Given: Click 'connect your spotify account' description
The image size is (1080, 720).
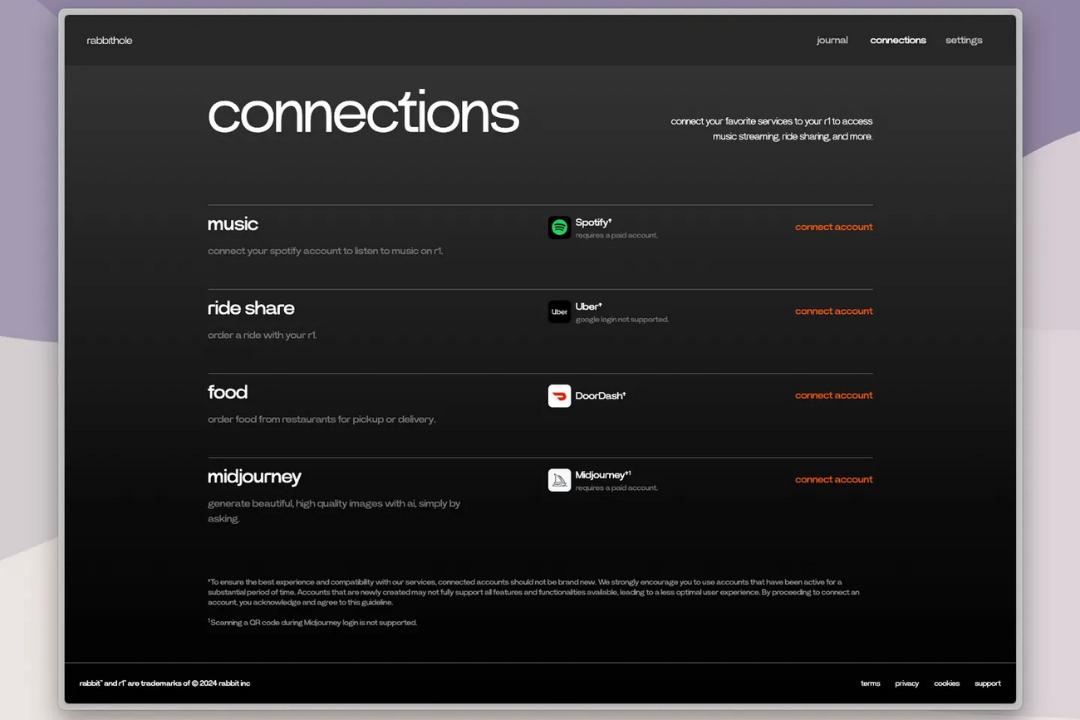Looking at the screenshot, I should click(325, 251).
